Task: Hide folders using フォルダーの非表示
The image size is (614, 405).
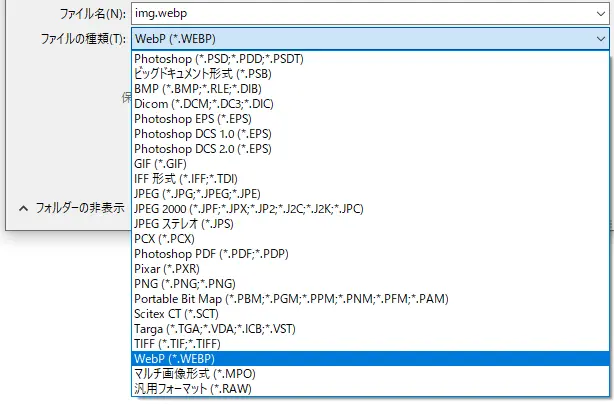Action: pos(72,208)
